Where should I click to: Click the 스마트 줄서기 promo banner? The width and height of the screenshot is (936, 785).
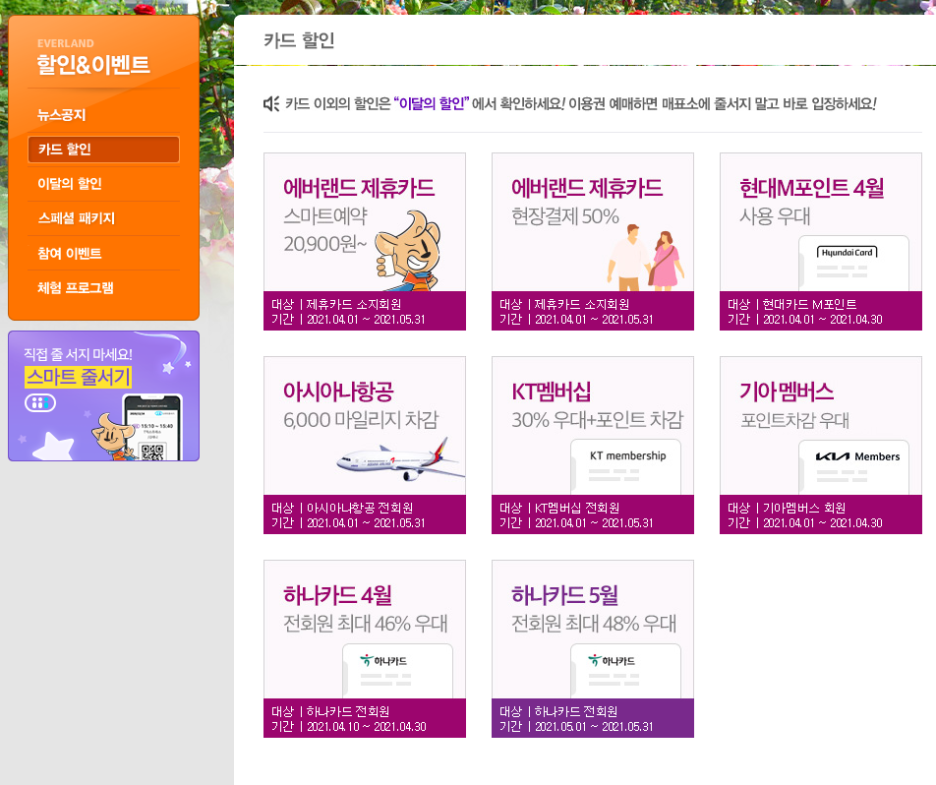coord(104,396)
